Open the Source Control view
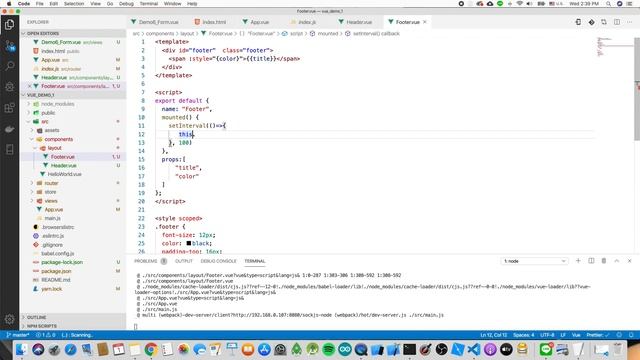Viewport: 640px width, 360px height. (x=9, y=46)
